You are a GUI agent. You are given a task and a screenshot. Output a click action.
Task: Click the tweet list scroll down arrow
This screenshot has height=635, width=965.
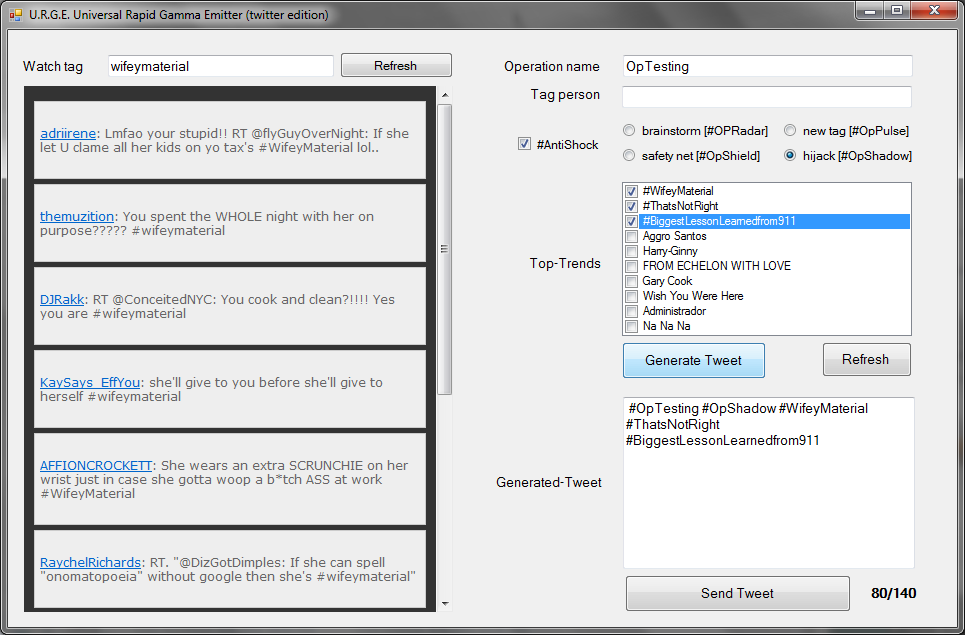445,603
